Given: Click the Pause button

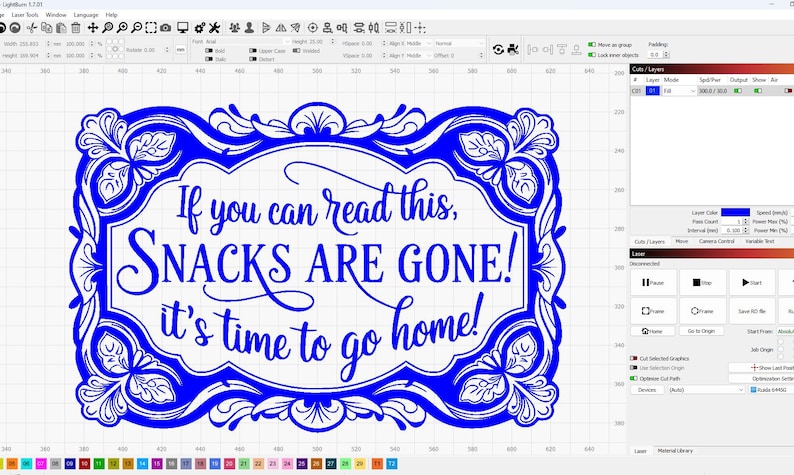Looking at the screenshot, I should click(x=653, y=283).
